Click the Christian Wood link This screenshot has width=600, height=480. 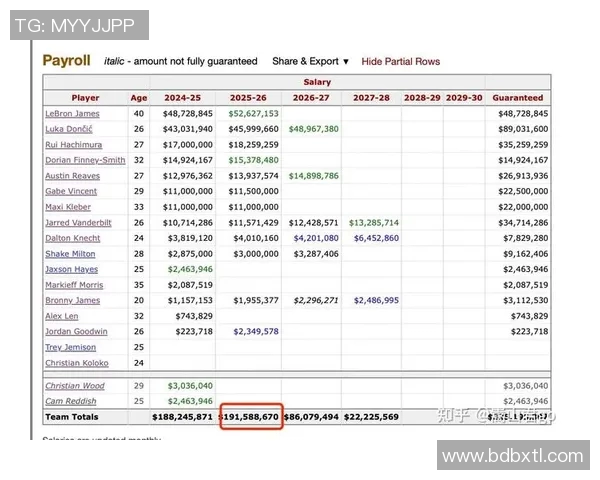pyautogui.click(x=75, y=385)
